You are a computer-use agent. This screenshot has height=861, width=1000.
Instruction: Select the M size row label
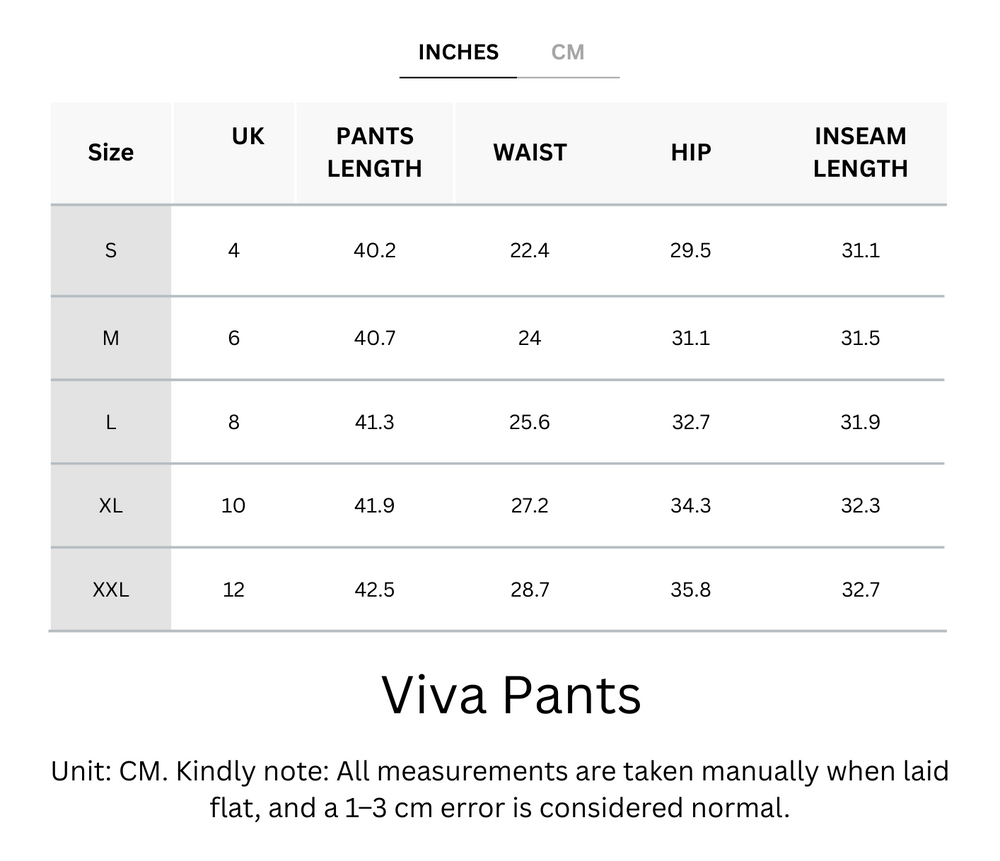[x=110, y=337]
